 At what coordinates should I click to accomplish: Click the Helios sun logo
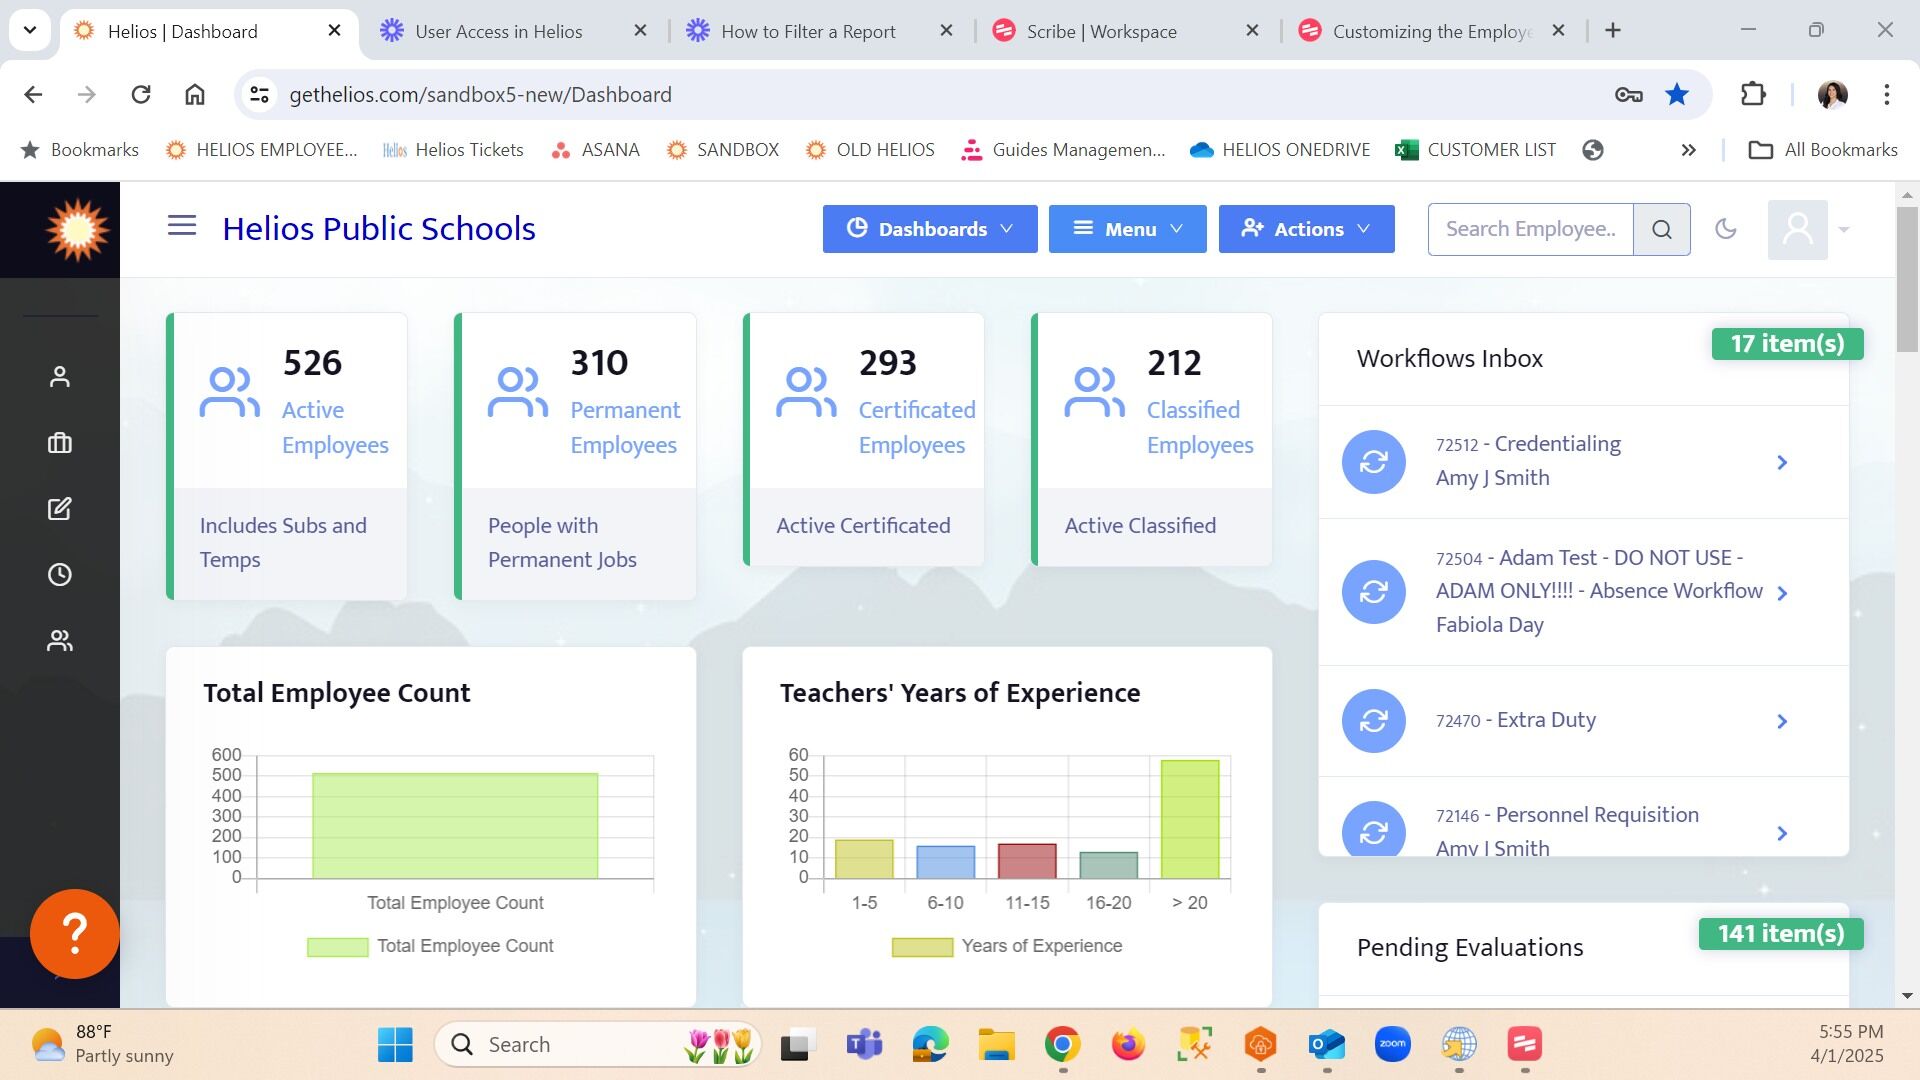(x=77, y=230)
